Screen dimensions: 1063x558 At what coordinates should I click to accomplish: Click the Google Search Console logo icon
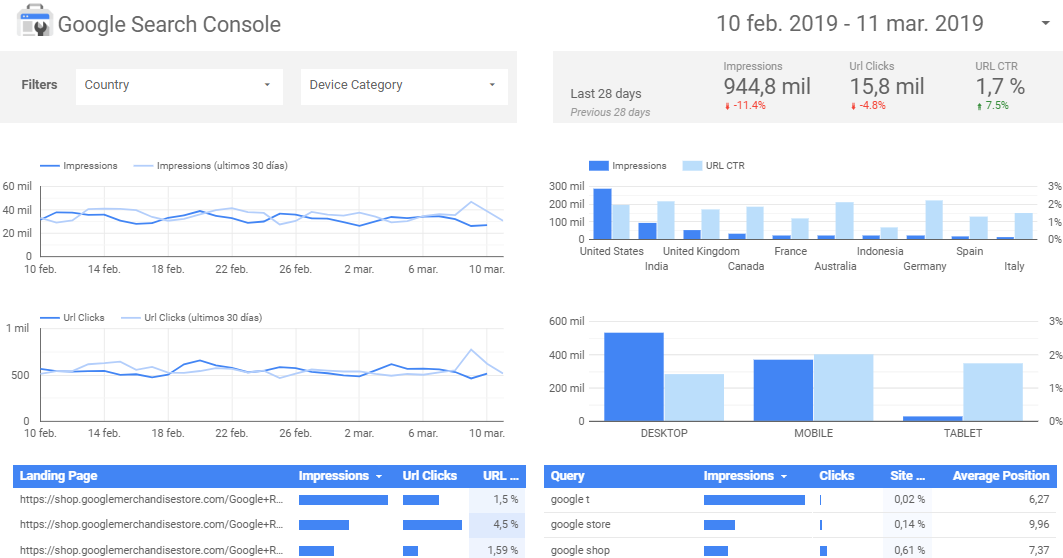click(x=34, y=22)
